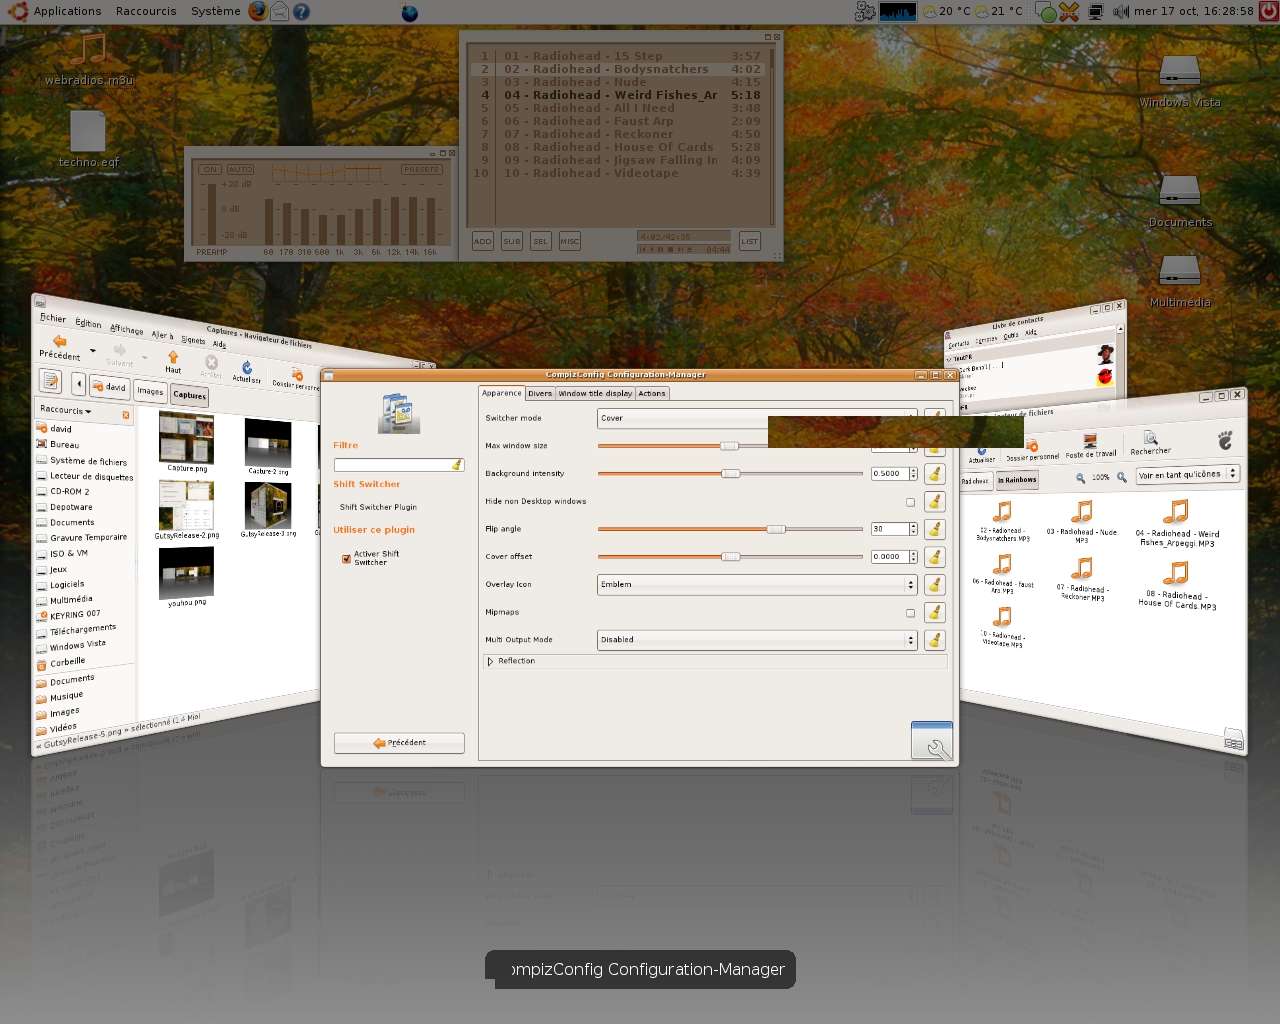The image size is (1280, 1024).
Task: Click the red power button in the panel
Action: click(1268, 11)
